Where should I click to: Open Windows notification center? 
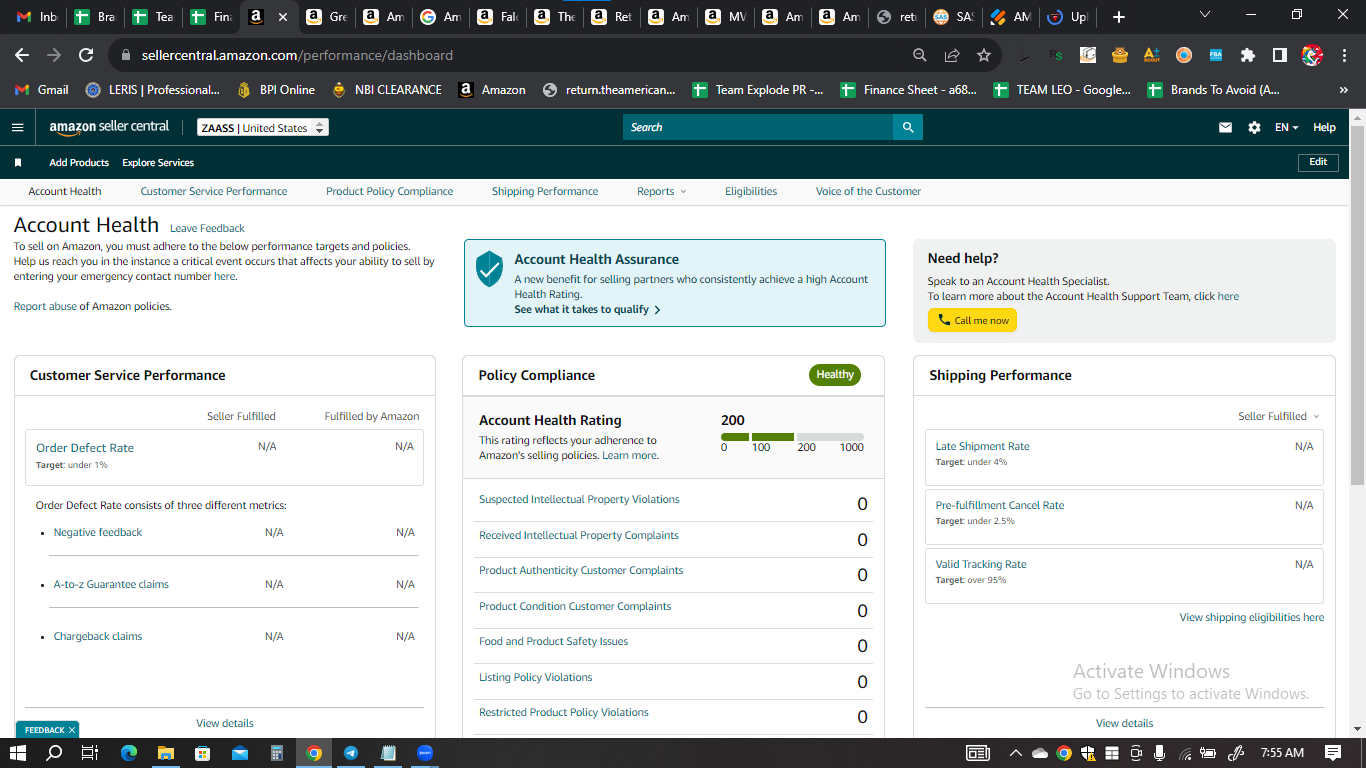(x=1333, y=753)
